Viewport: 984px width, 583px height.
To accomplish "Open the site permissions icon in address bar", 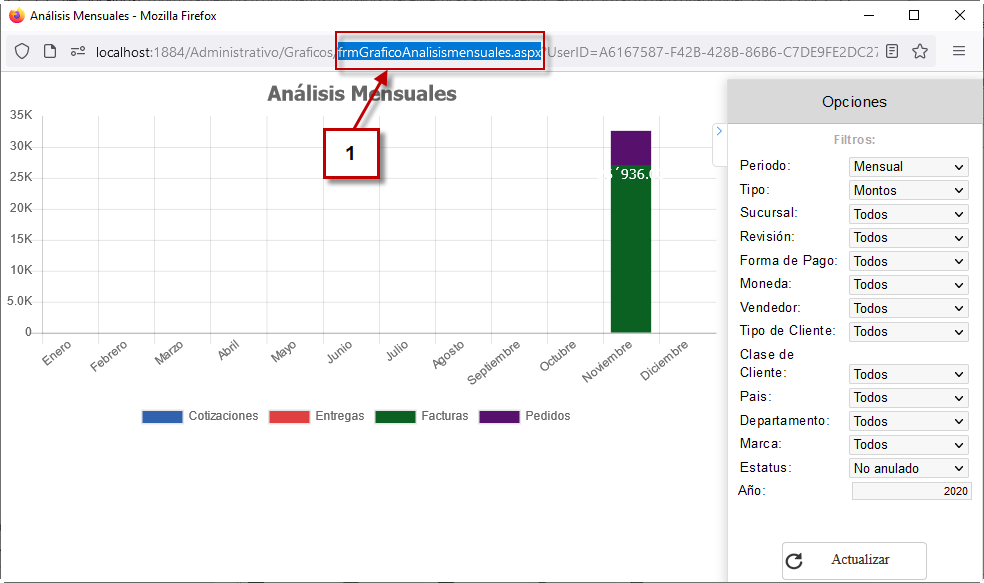I will [78, 51].
